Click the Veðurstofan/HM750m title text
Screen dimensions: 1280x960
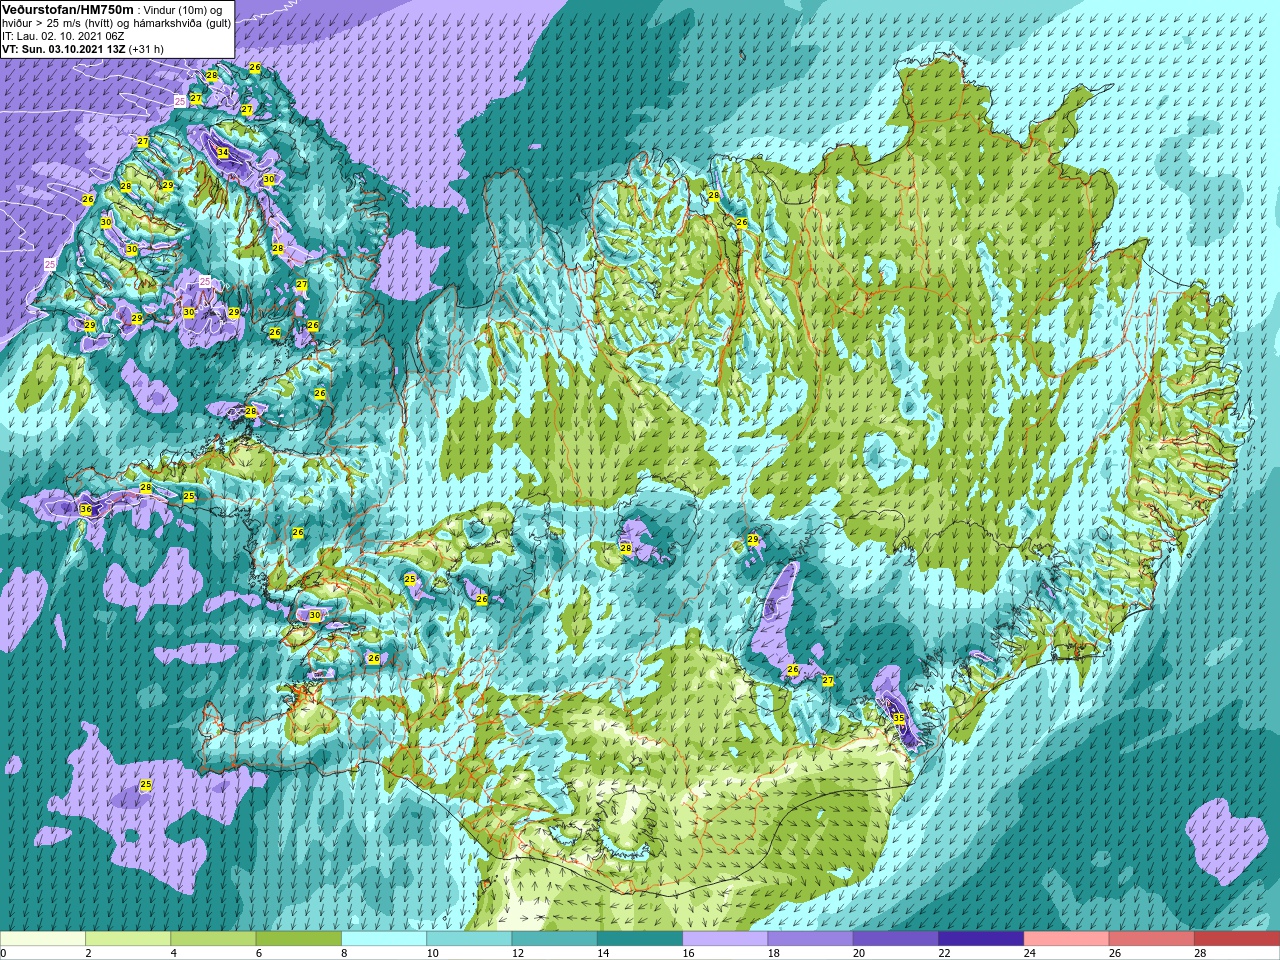pos(68,9)
